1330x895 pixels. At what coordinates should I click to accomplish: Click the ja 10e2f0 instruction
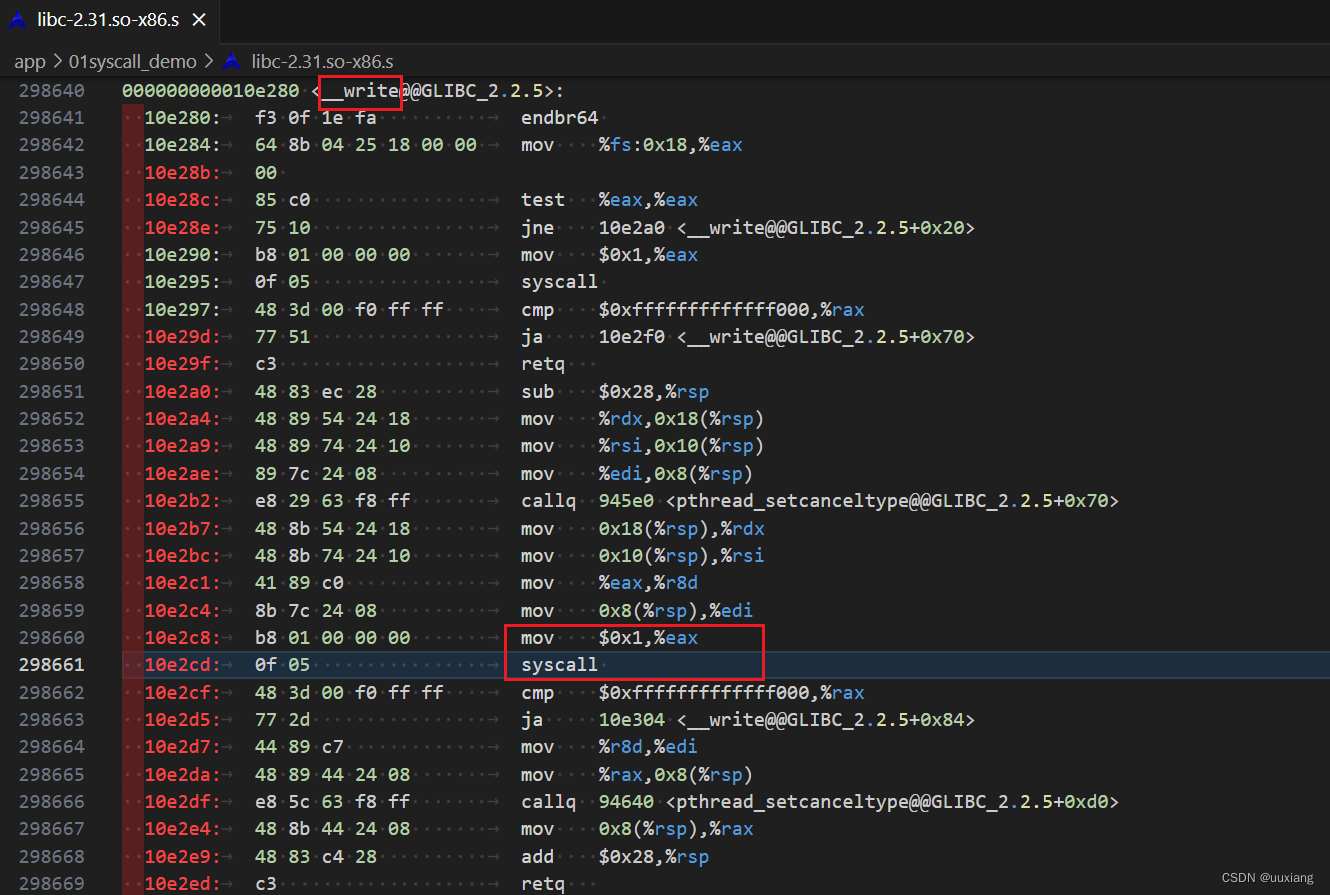coord(747,337)
